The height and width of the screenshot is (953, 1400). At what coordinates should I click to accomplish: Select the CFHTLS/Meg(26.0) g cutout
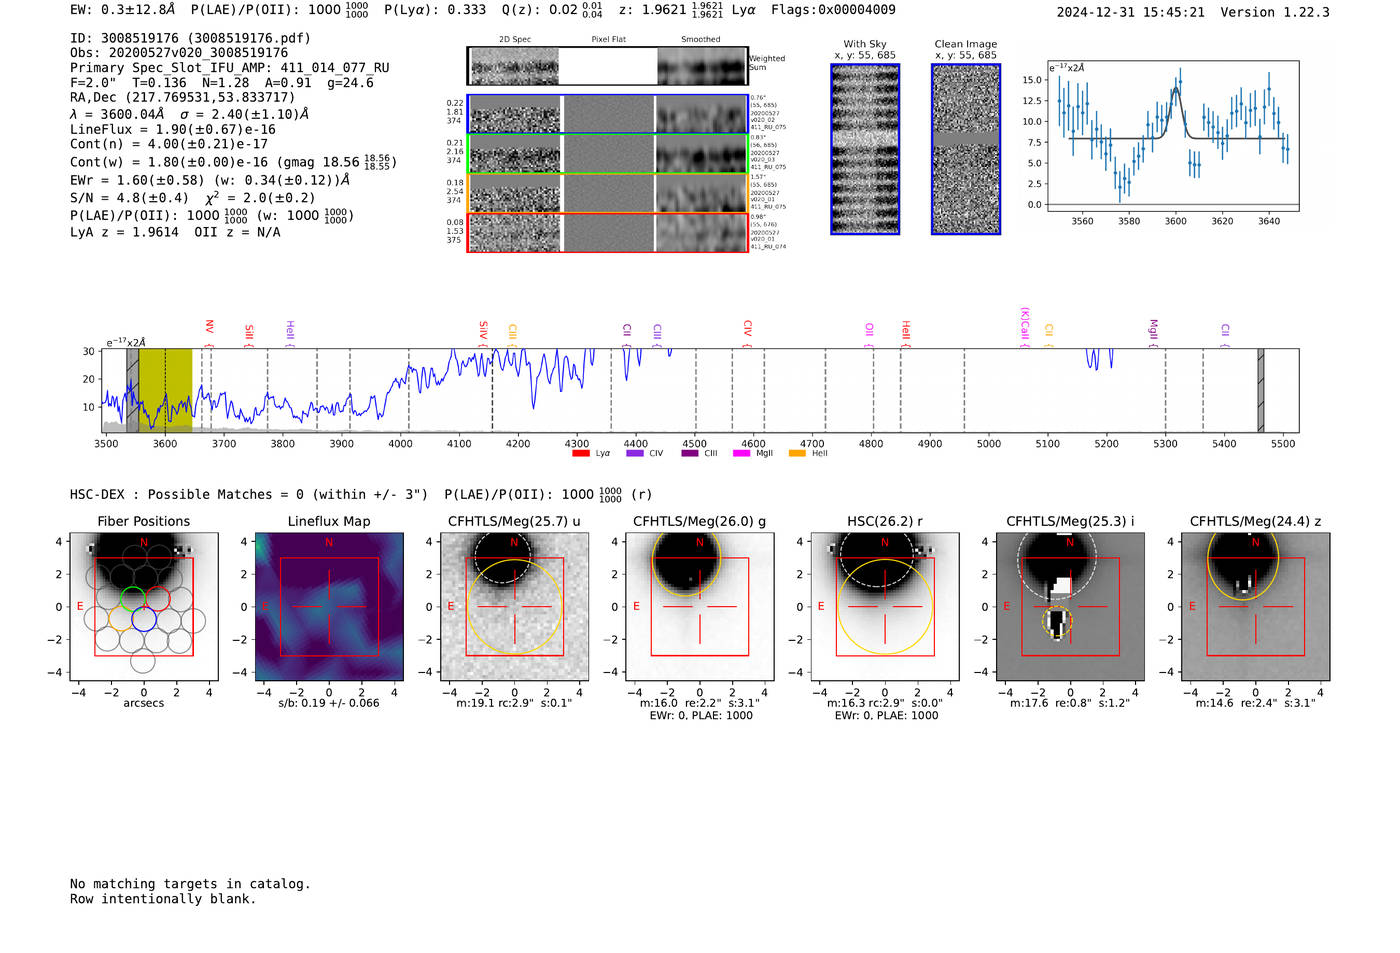pos(700,607)
